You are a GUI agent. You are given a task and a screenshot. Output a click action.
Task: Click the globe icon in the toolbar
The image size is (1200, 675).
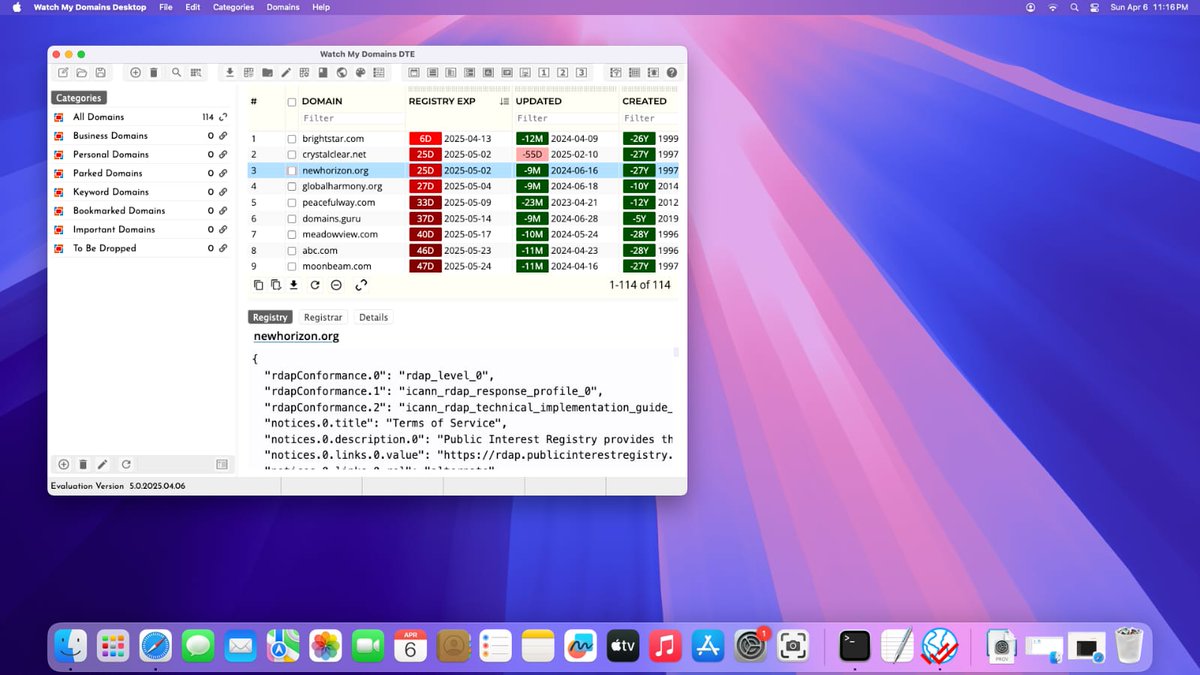click(341, 73)
